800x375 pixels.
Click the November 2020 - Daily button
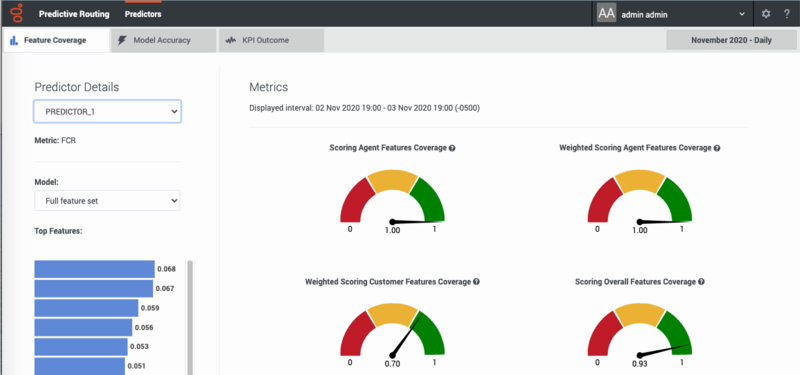(731, 40)
